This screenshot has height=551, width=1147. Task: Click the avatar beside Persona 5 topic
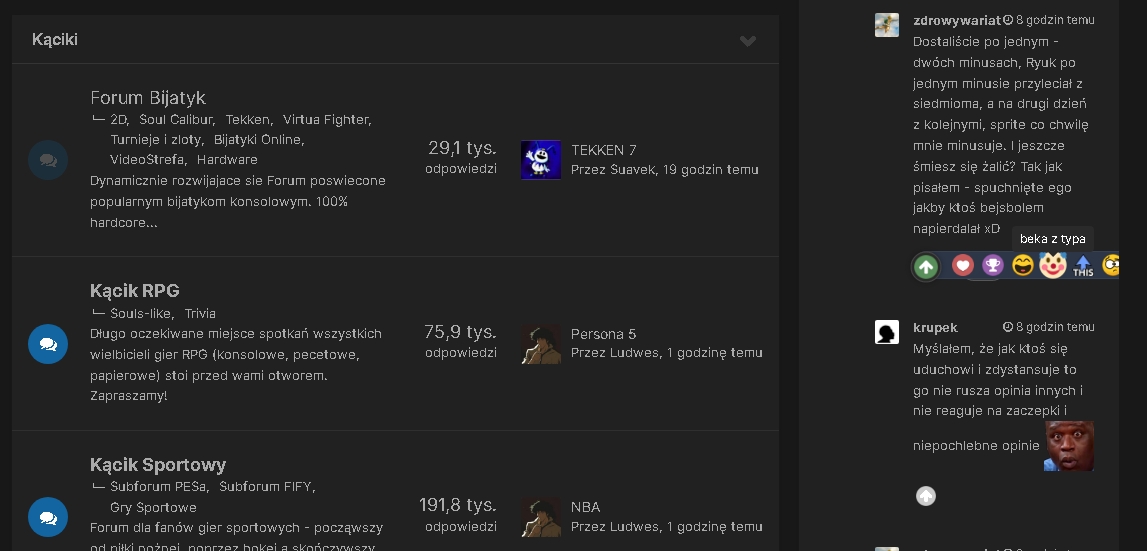[x=541, y=344]
